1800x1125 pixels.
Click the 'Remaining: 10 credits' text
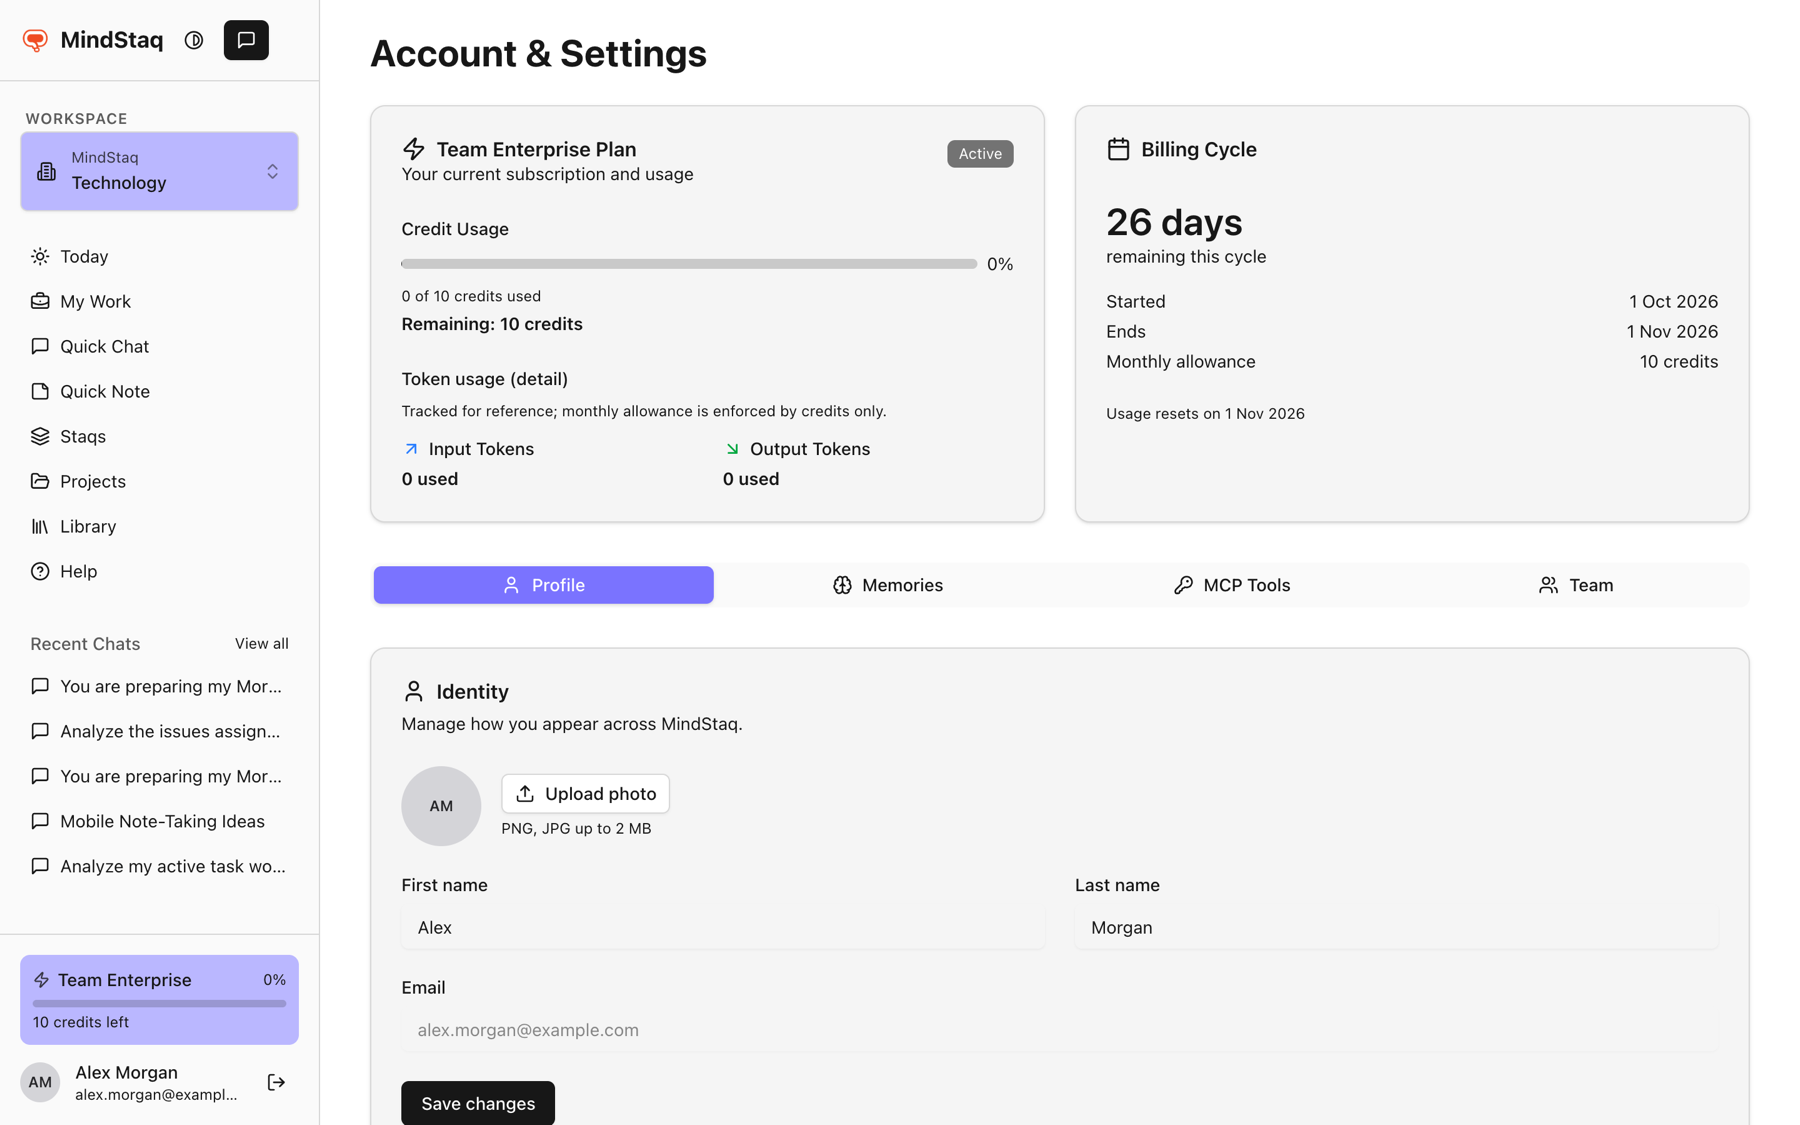[492, 324]
